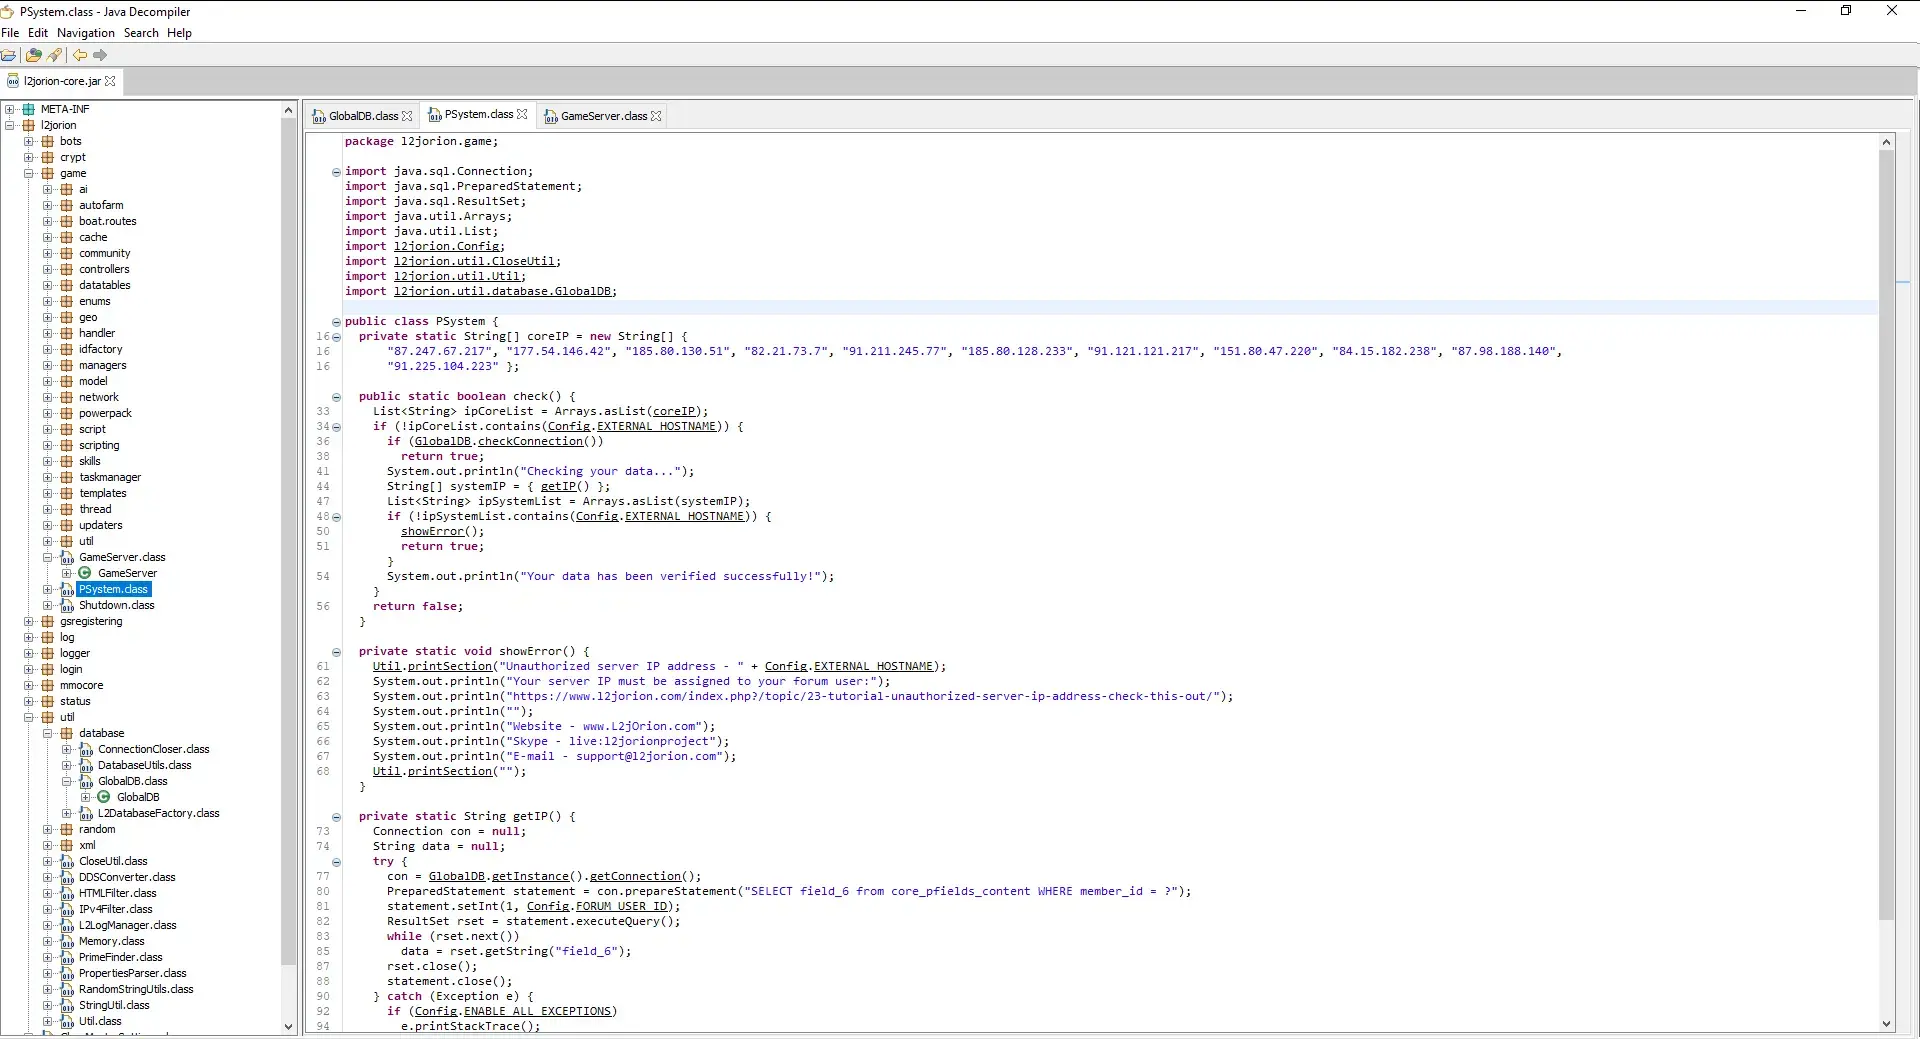Collapse the game package node
Screen dimensions: 1920x1039
pyautogui.click(x=29, y=173)
